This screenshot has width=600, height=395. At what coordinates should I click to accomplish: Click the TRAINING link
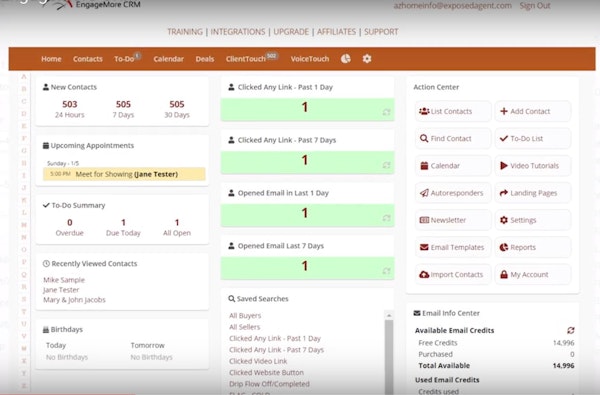(x=185, y=32)
